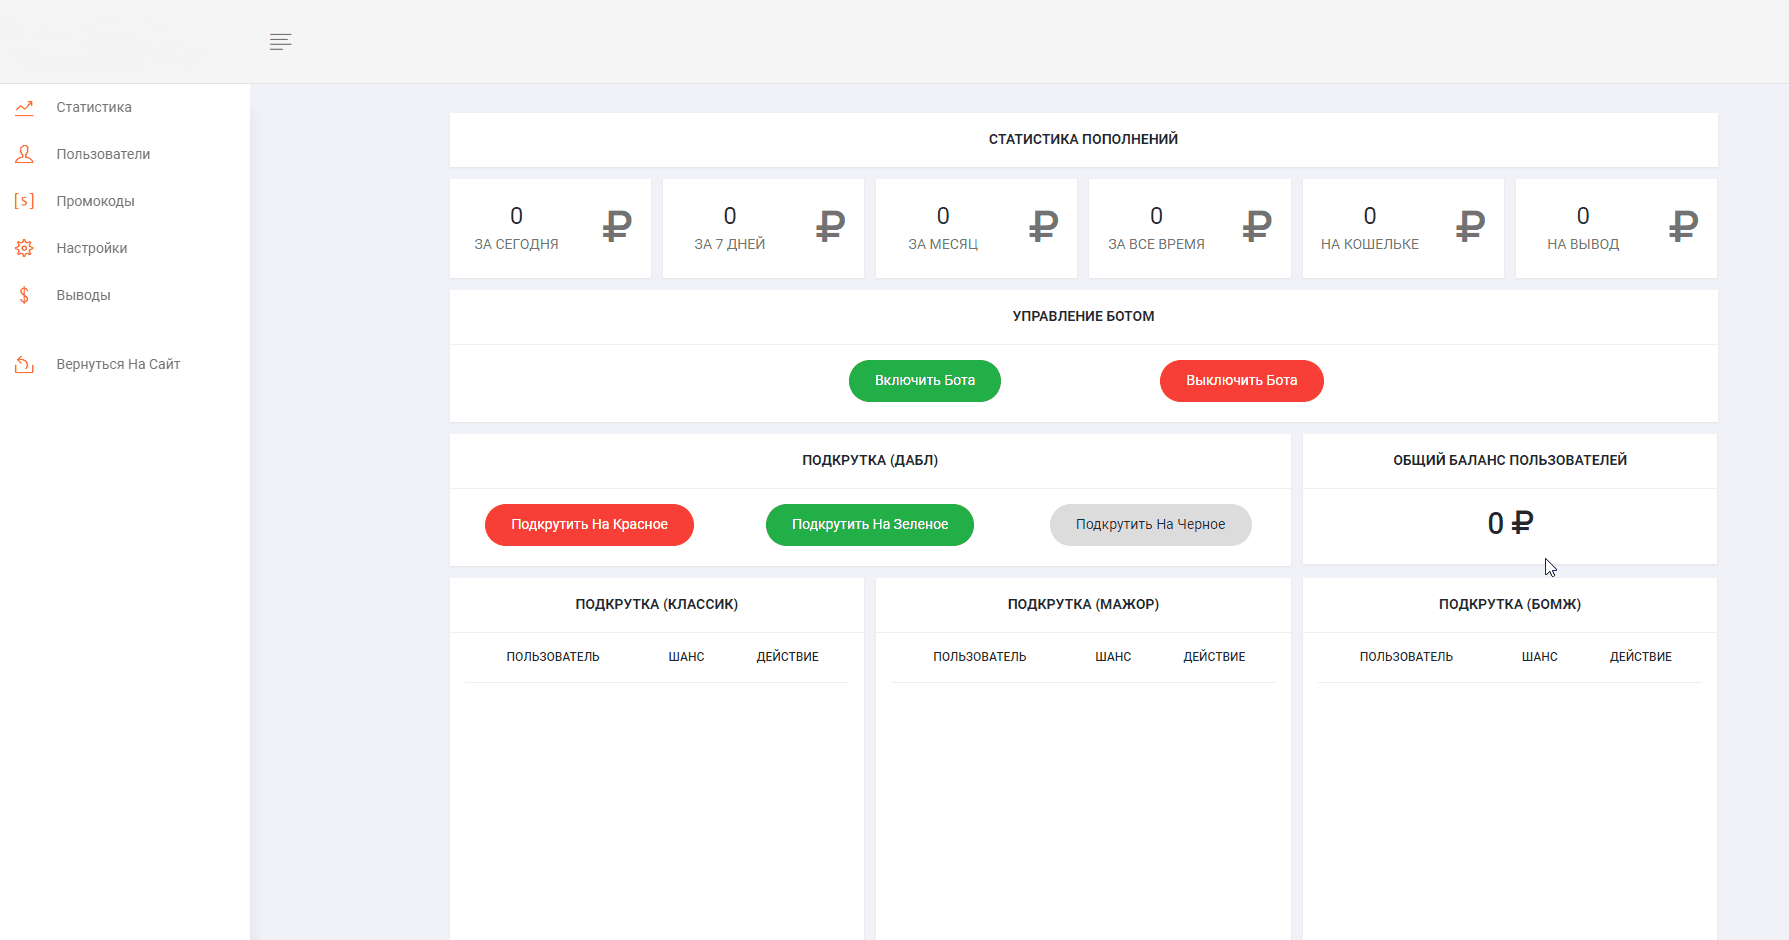Screen dimensions: 1789x940
Task: Click the Statistics chart icon in sidebar
Action: click(24, 107)
